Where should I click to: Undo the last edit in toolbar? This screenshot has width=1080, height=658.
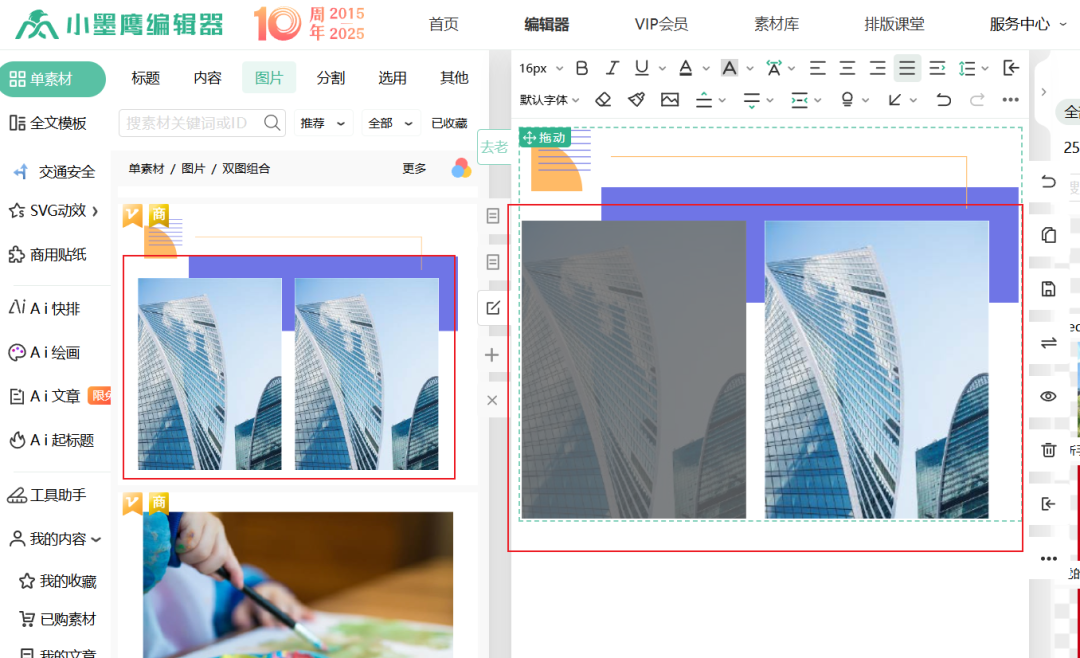point(943,100)
